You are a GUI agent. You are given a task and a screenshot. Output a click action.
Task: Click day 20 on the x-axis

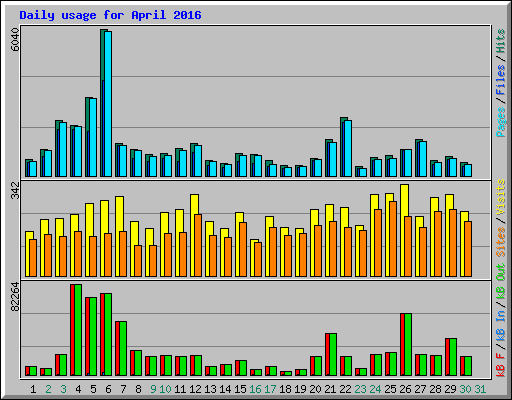[x=315, y=389]
